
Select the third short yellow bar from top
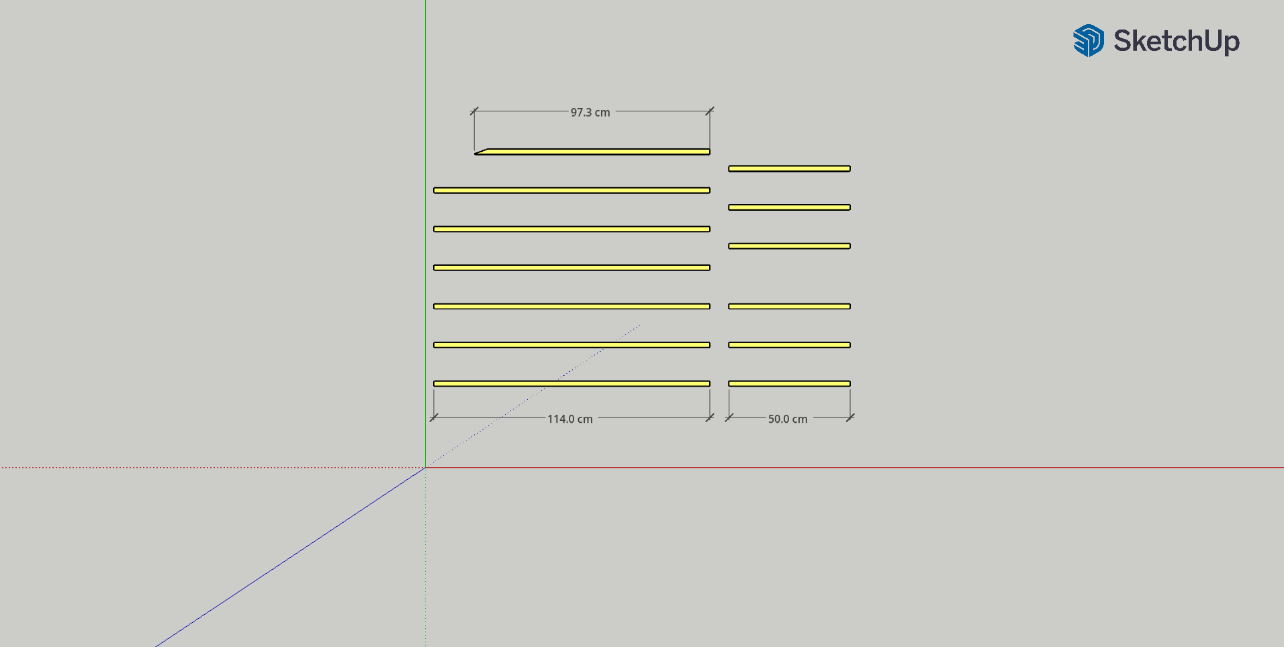789,246
